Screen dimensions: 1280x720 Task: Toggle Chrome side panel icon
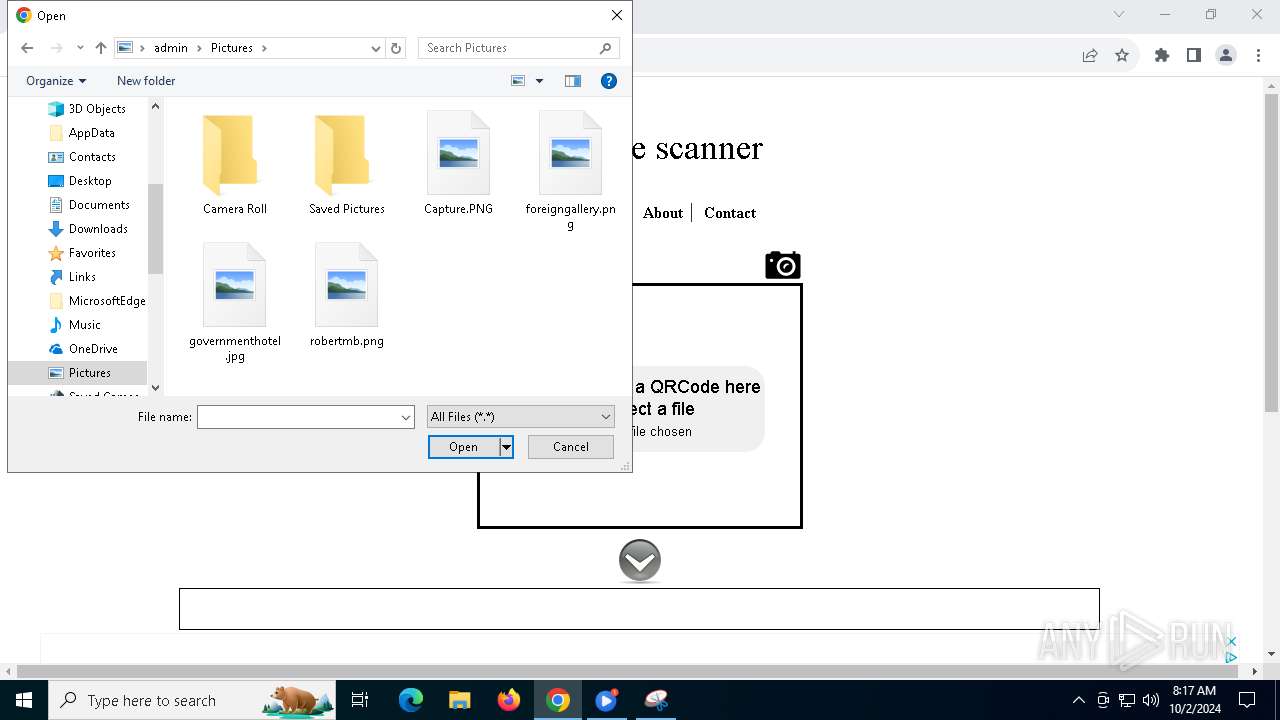(x=1194, y=56)
